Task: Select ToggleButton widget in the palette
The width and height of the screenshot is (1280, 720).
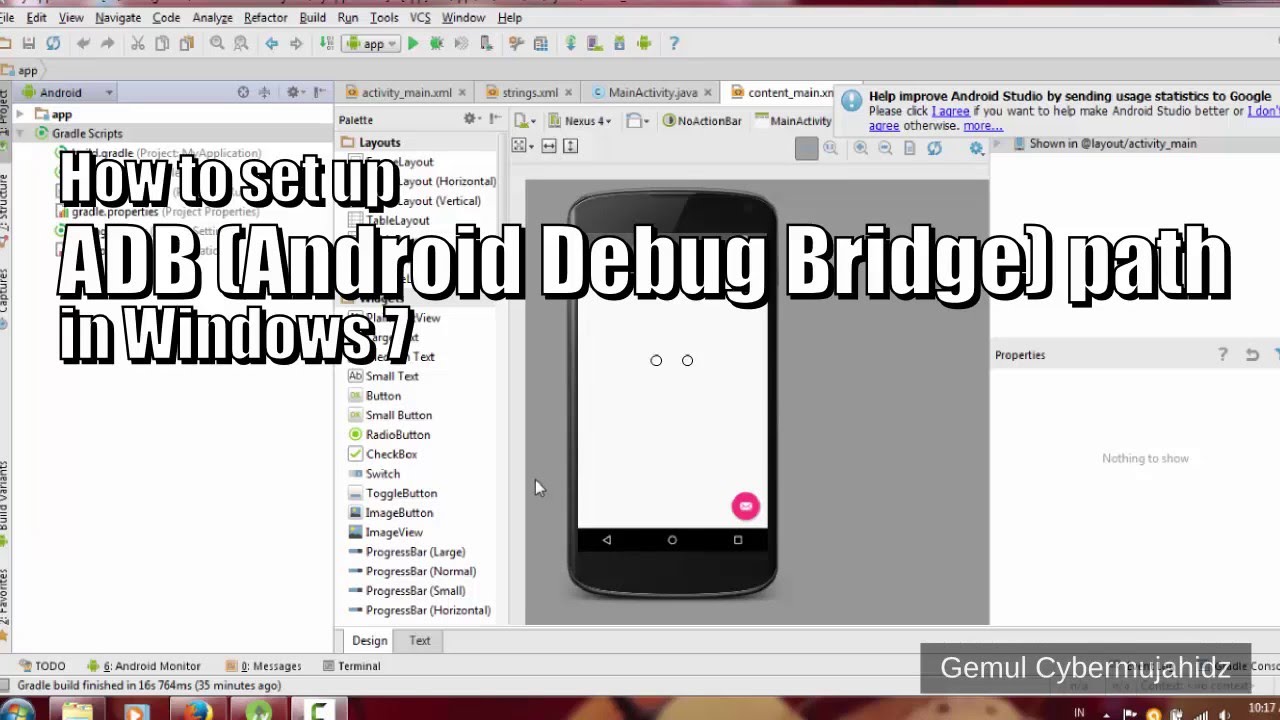Action: coord(392,493)
